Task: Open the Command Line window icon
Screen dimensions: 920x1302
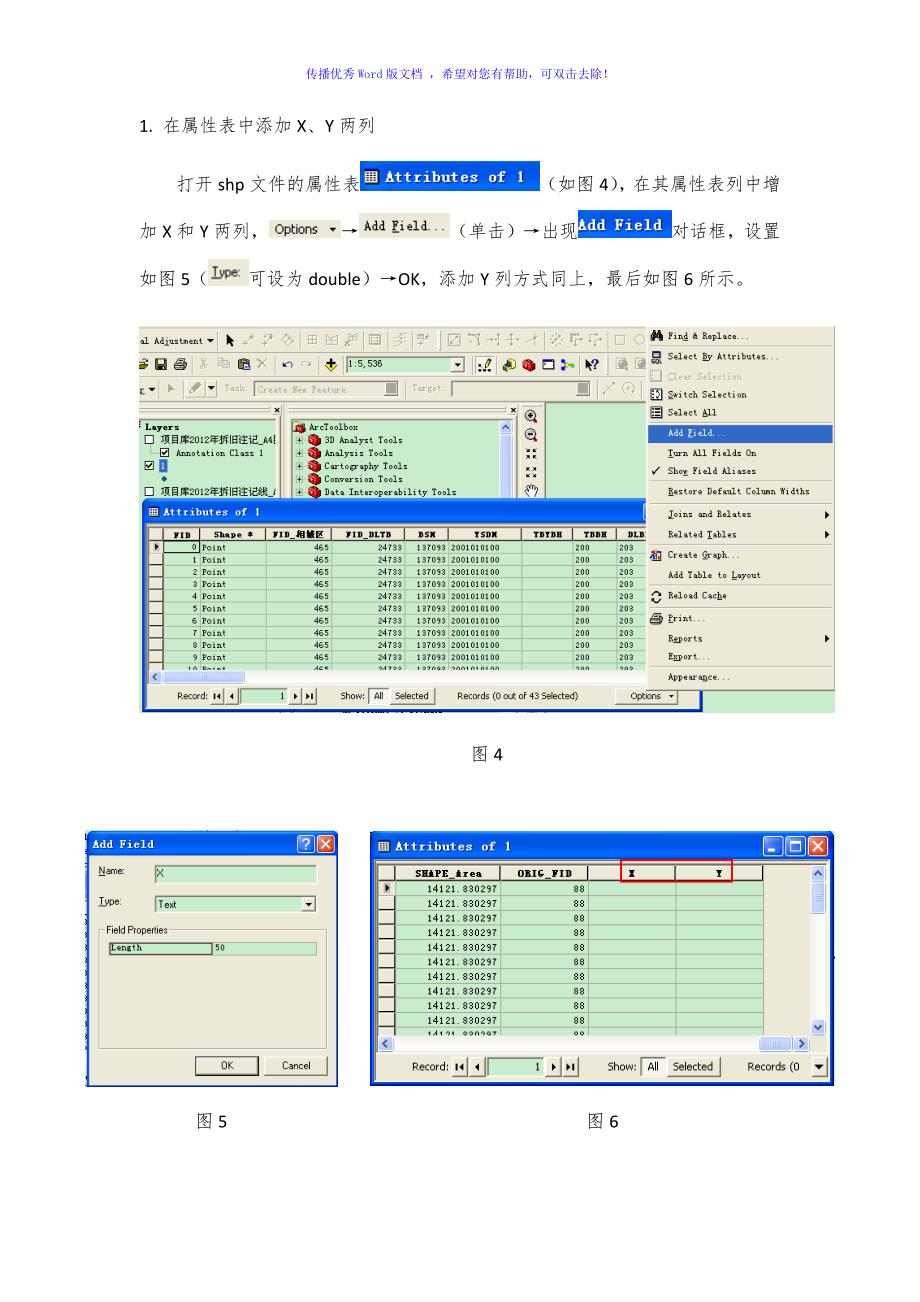Action: [548, 364]
